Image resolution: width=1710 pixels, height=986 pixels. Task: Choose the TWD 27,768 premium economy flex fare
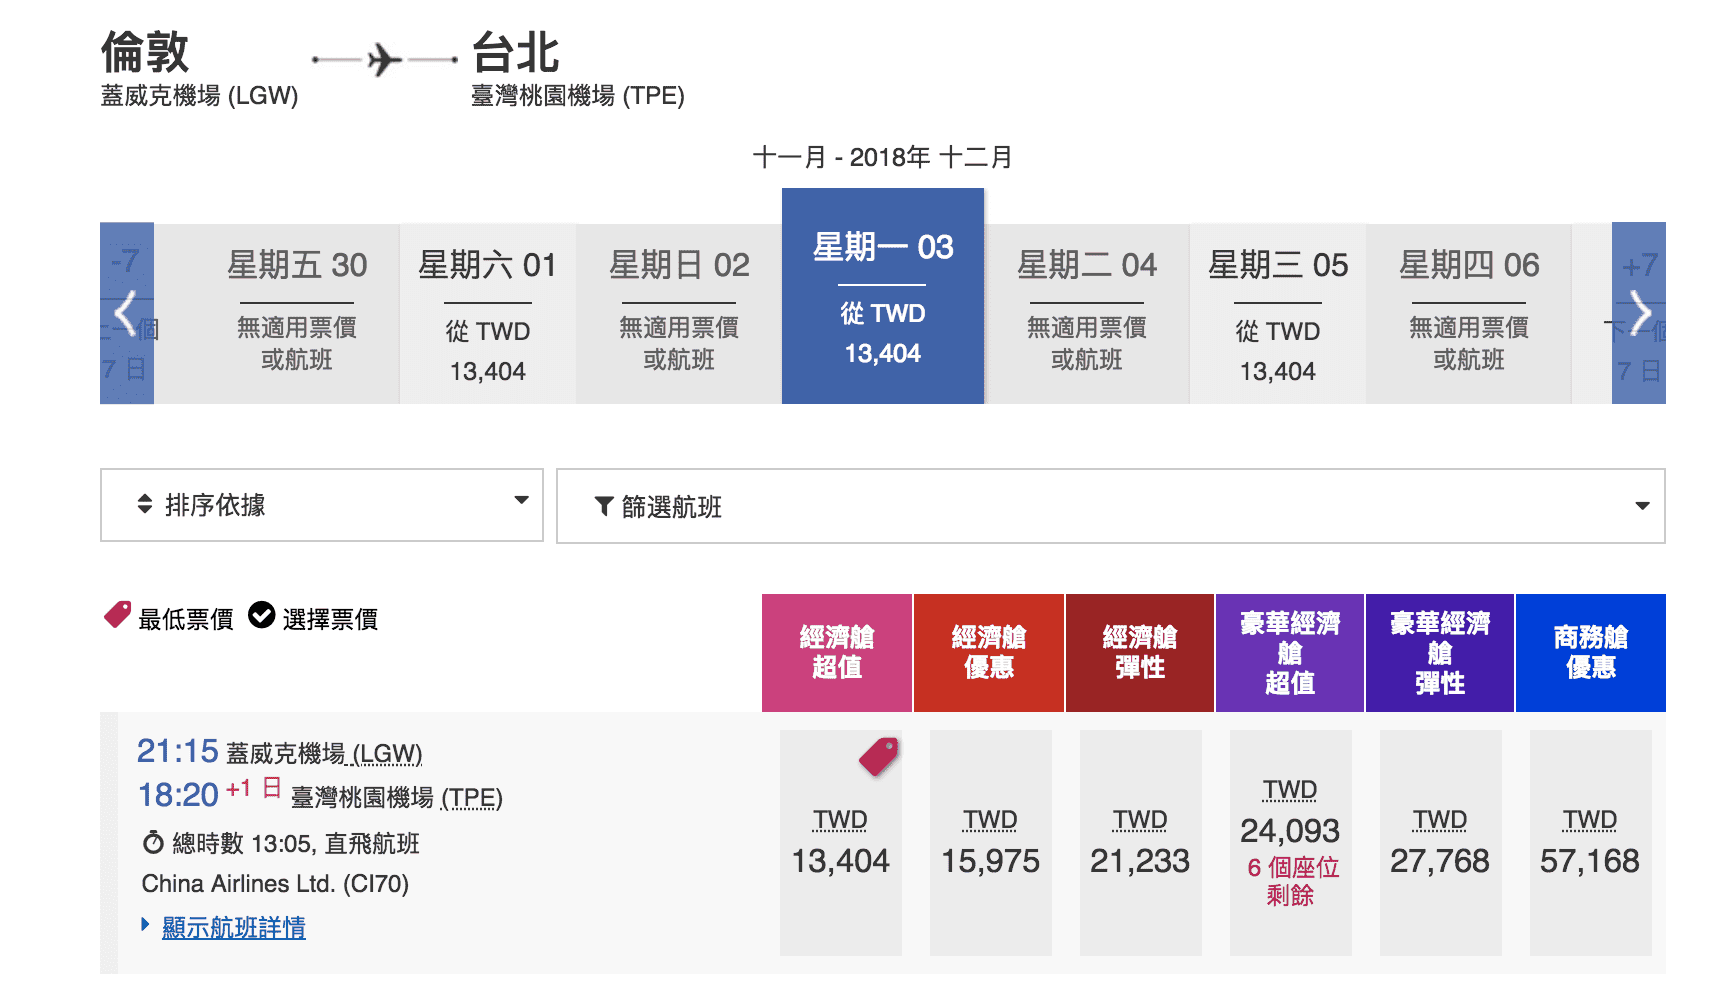[x=1441, y=843]
